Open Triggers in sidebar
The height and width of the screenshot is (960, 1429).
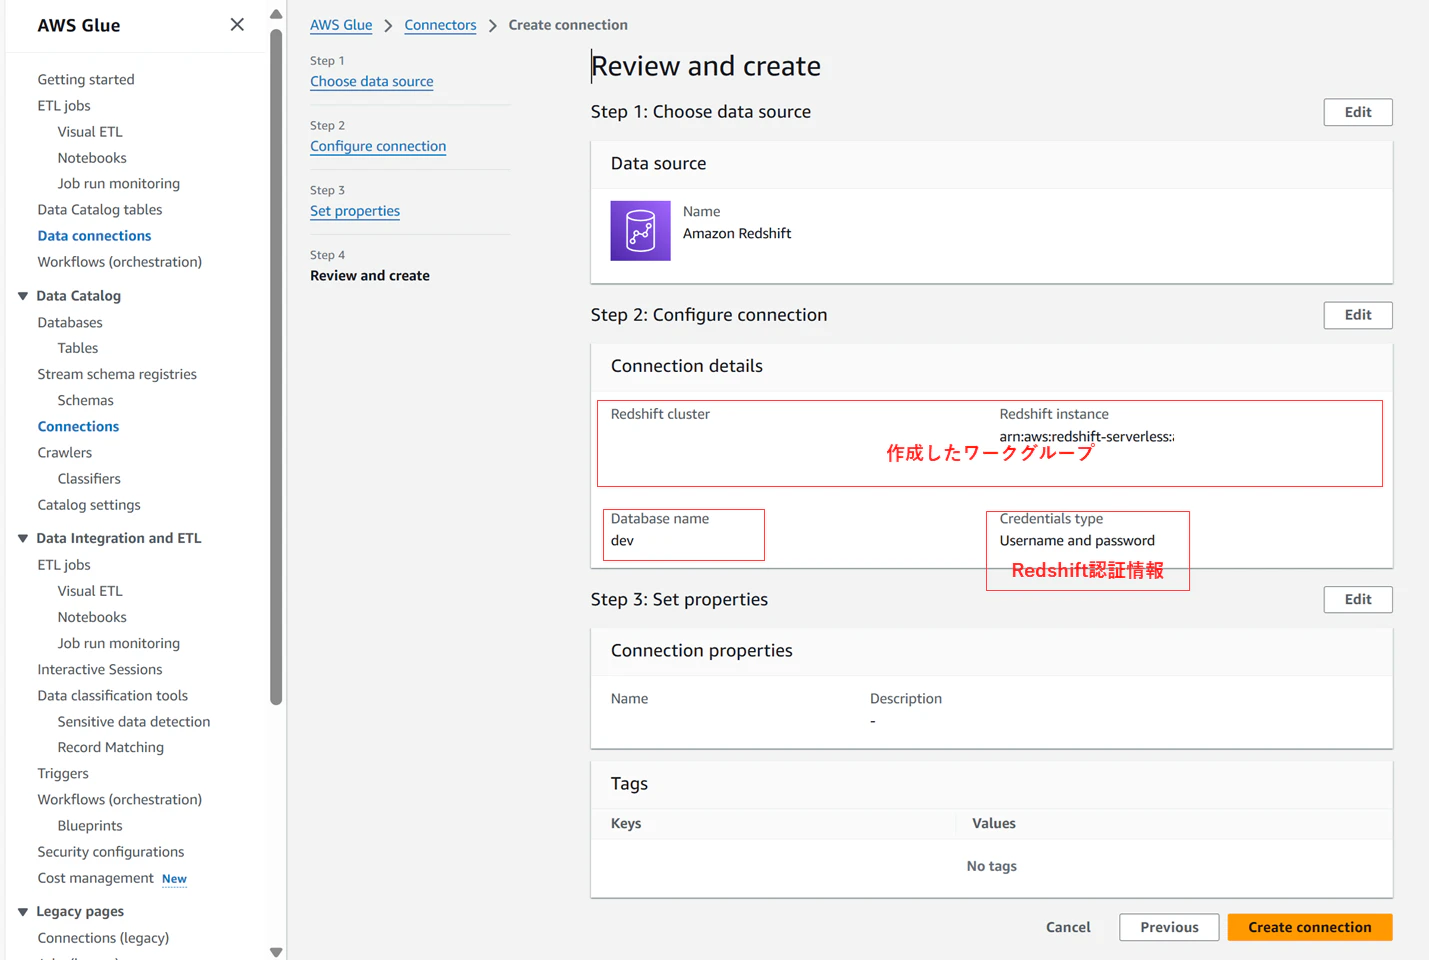point(63,773)
